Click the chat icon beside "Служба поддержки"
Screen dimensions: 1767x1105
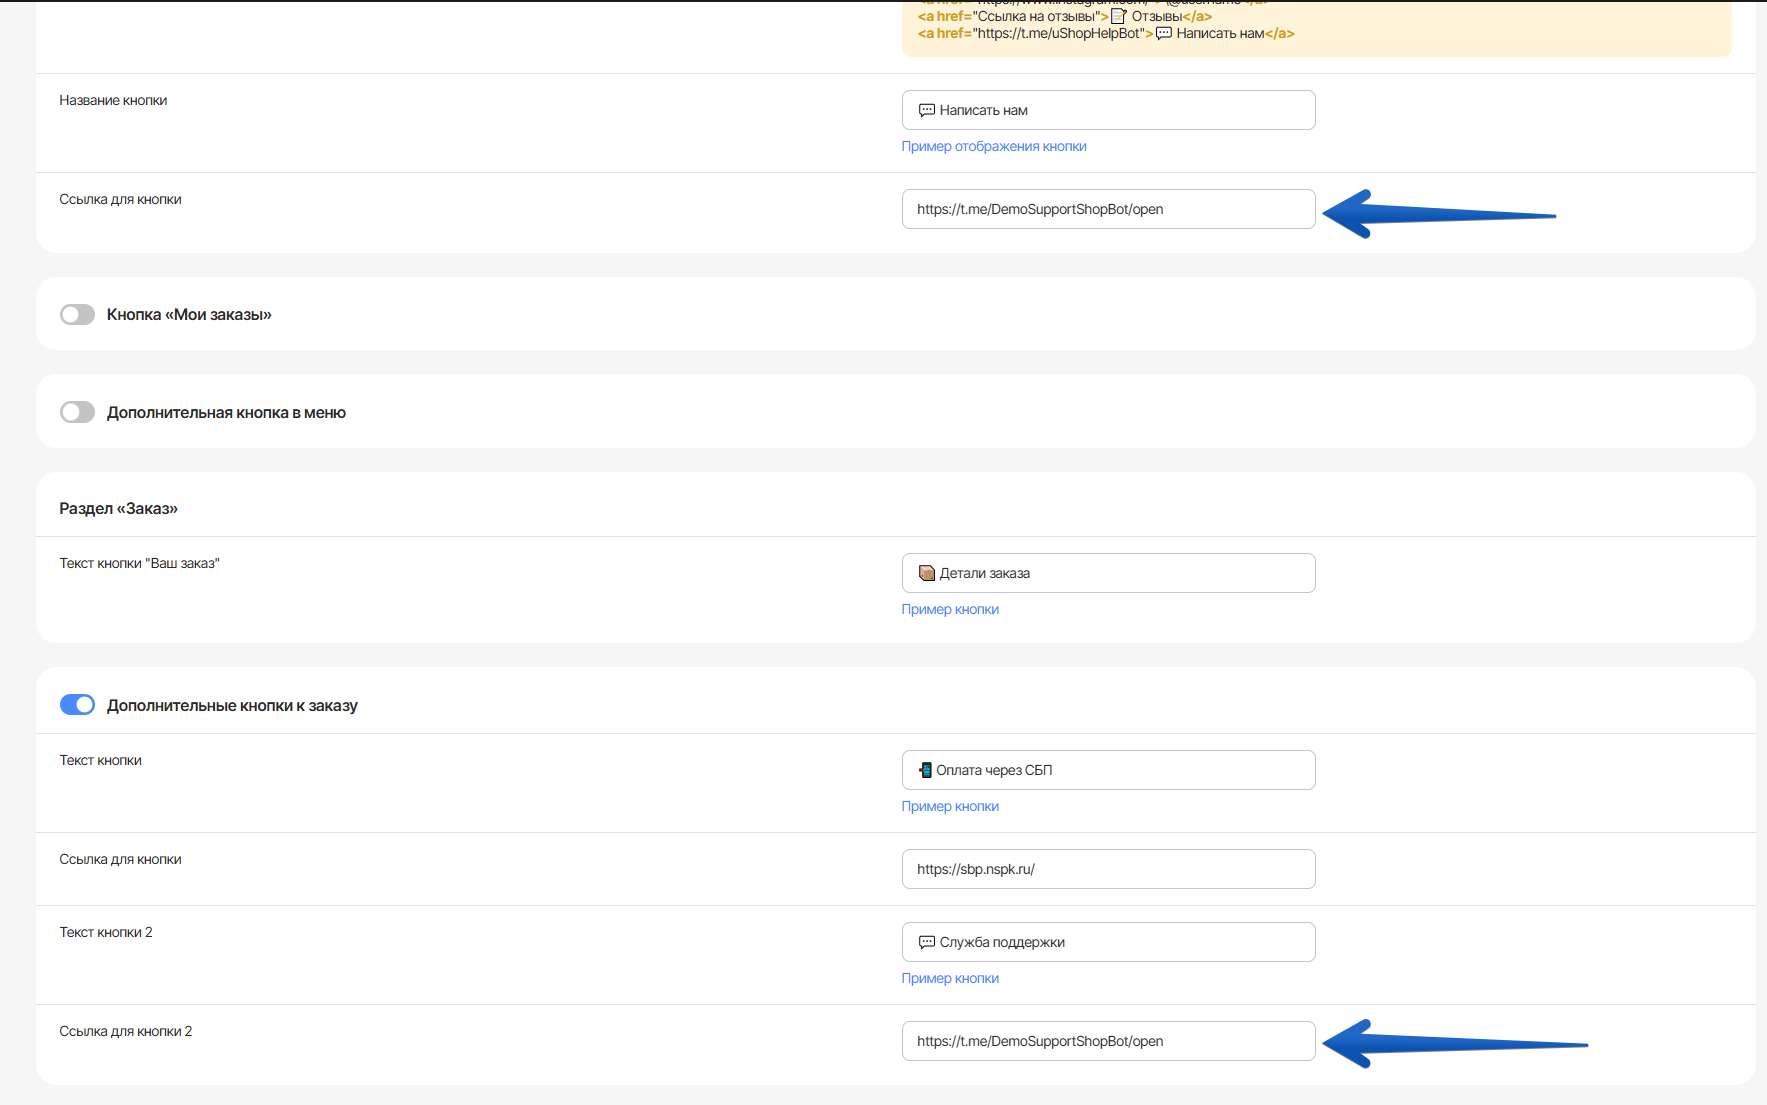tap(926, 942)
